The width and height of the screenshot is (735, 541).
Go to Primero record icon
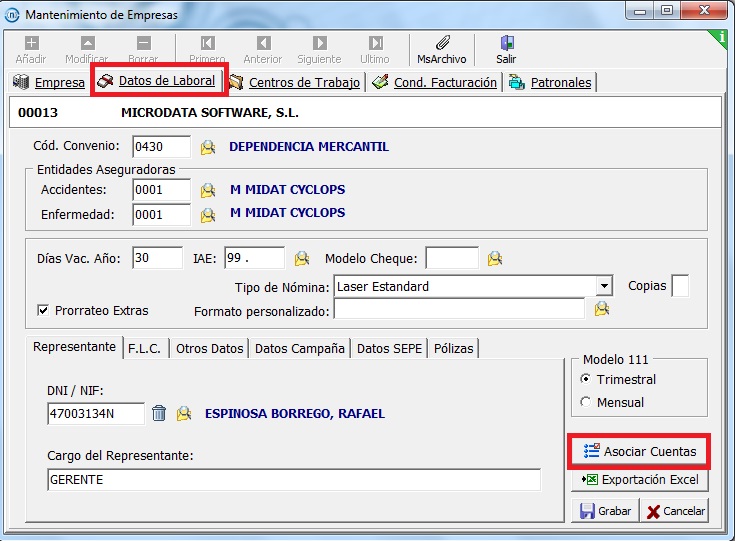[x=208, y=44]
